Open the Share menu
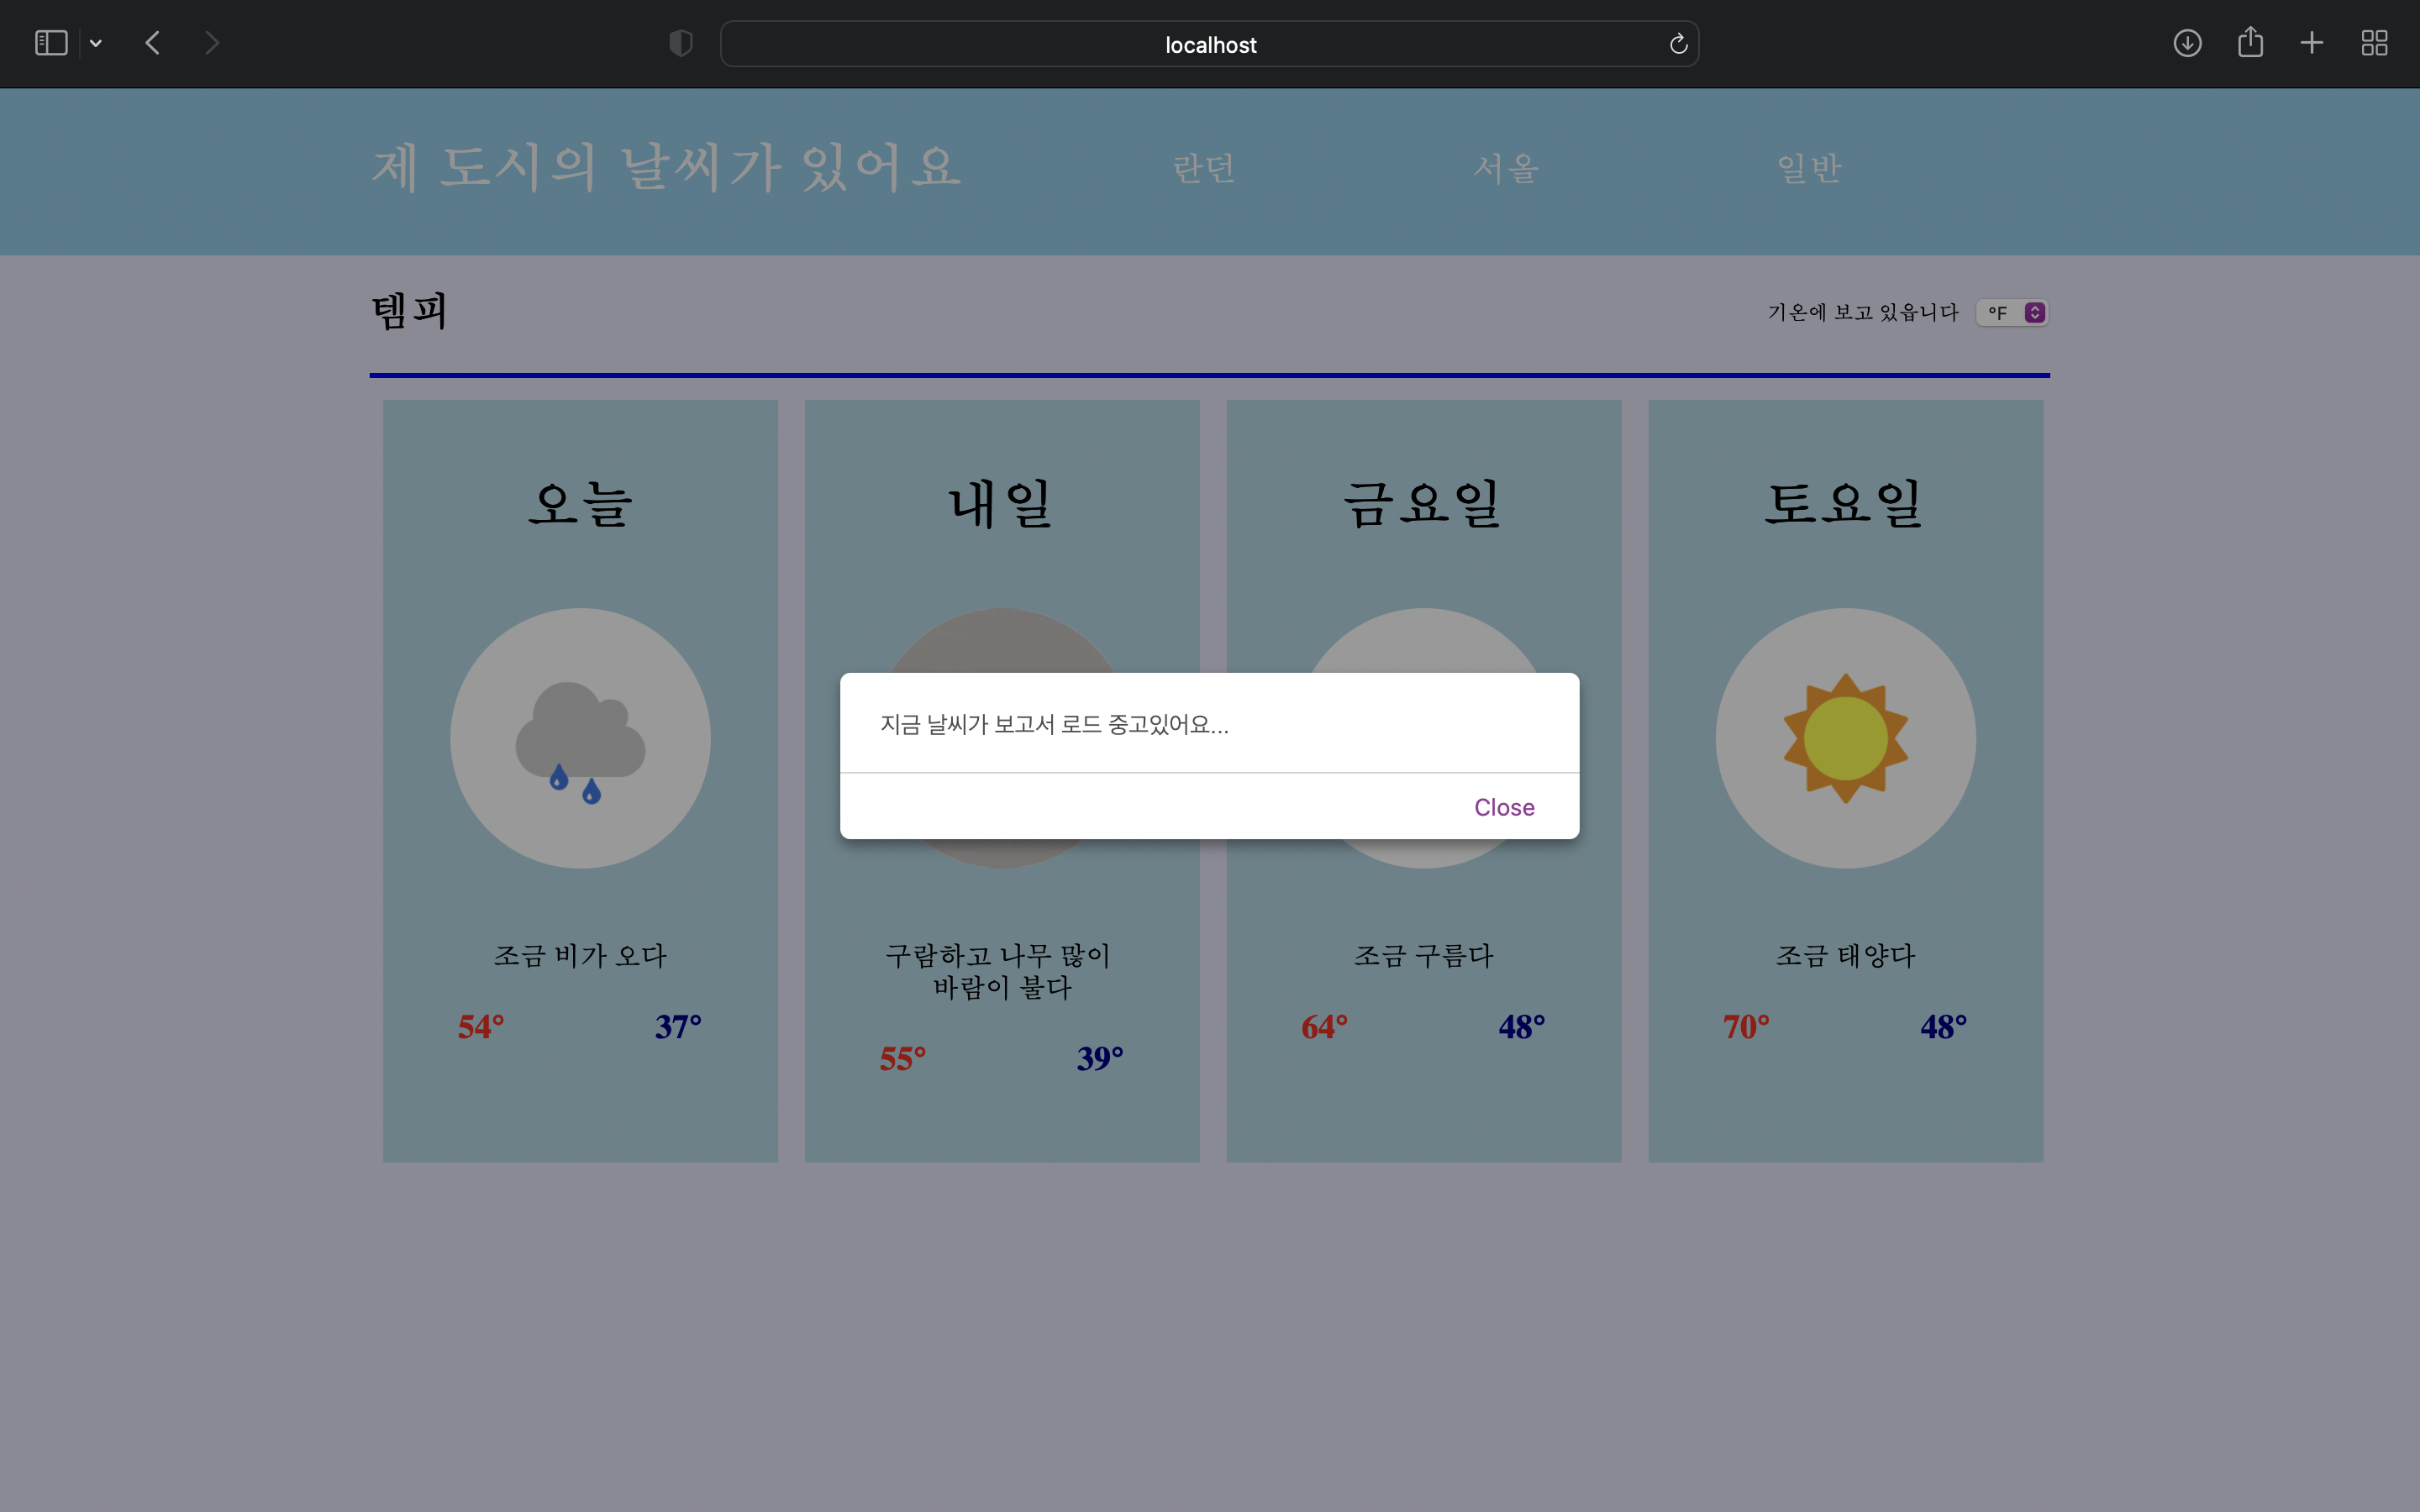Viewport: 2420px width, 1512px height. (2251, 42)
